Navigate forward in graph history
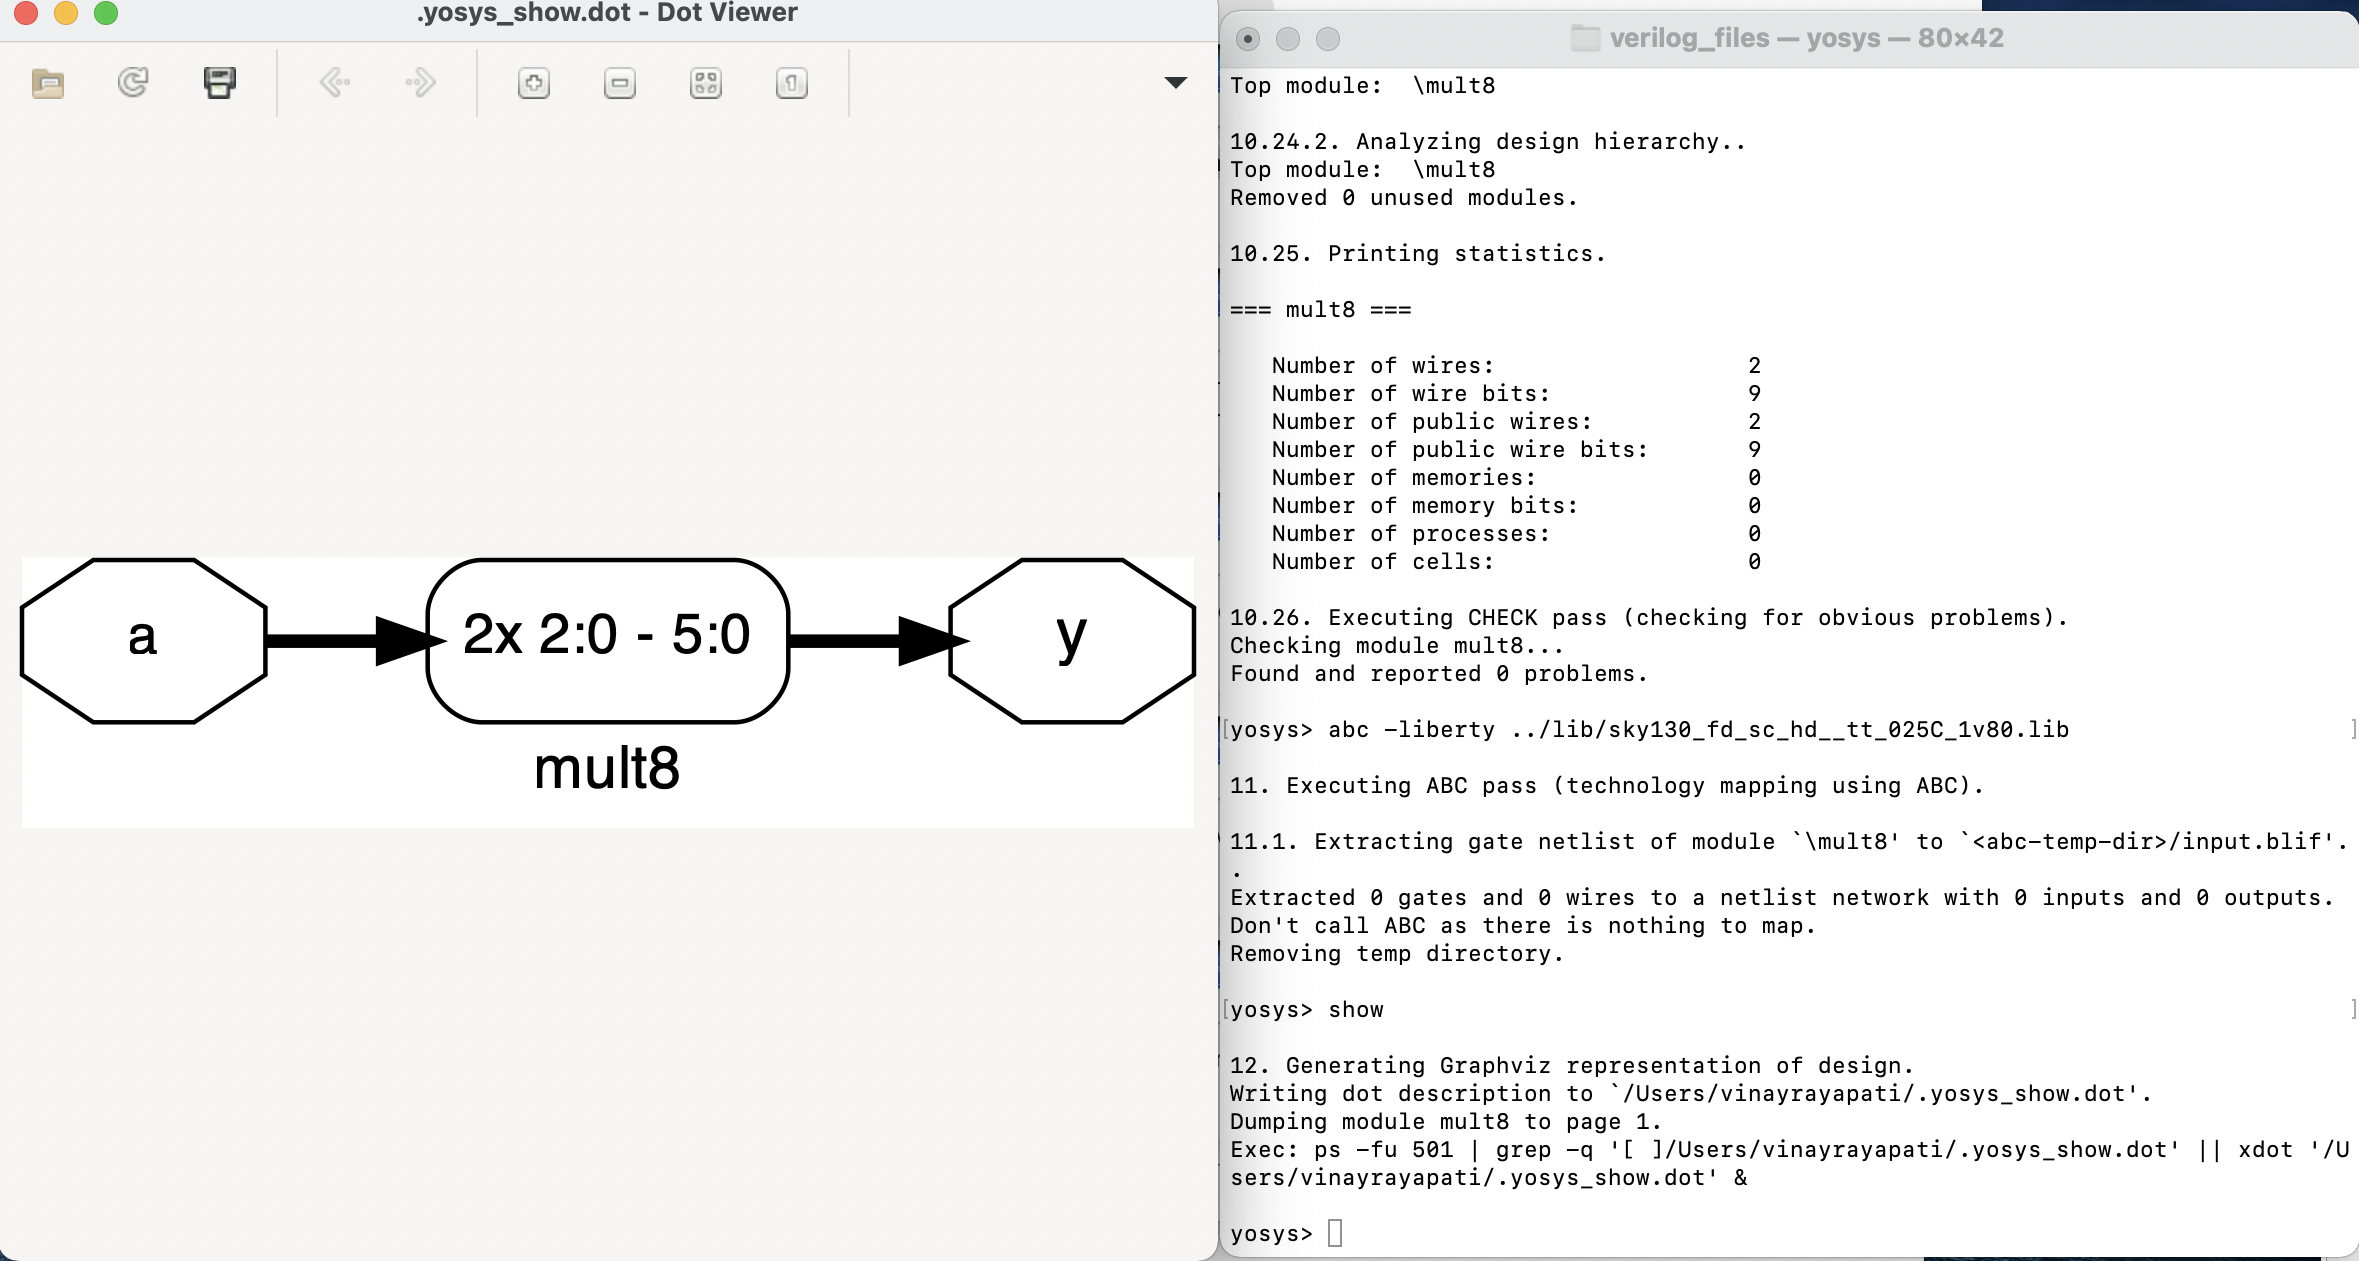2359x1261 pixels. point(419,83)
